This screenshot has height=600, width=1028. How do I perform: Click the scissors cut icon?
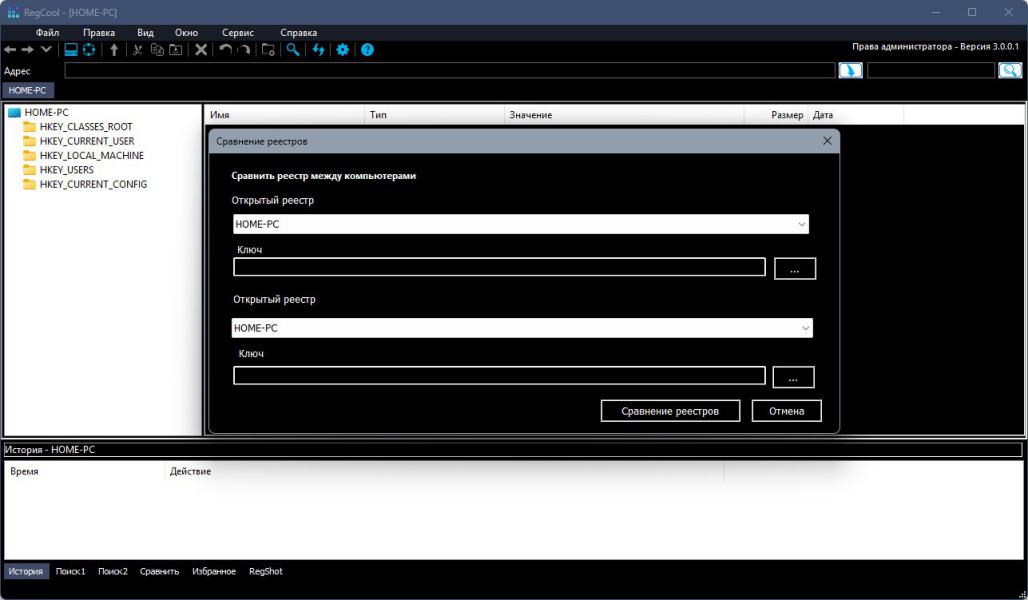click(138, 50)
